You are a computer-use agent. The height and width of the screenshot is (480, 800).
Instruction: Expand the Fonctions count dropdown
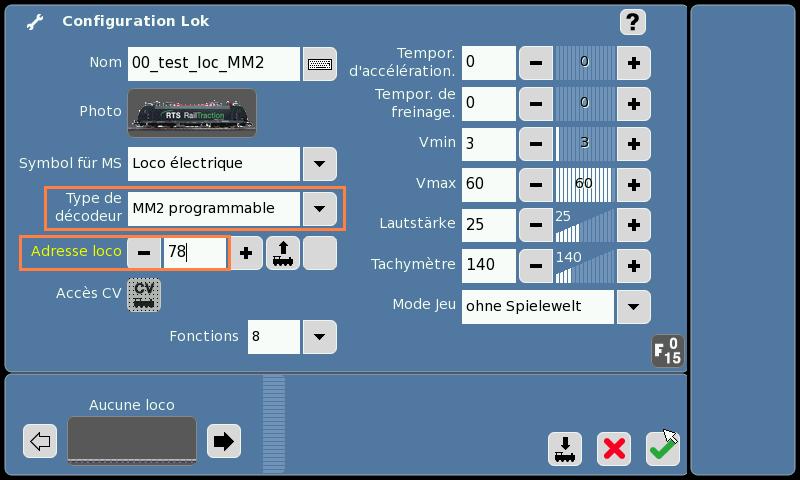point(320,337)
